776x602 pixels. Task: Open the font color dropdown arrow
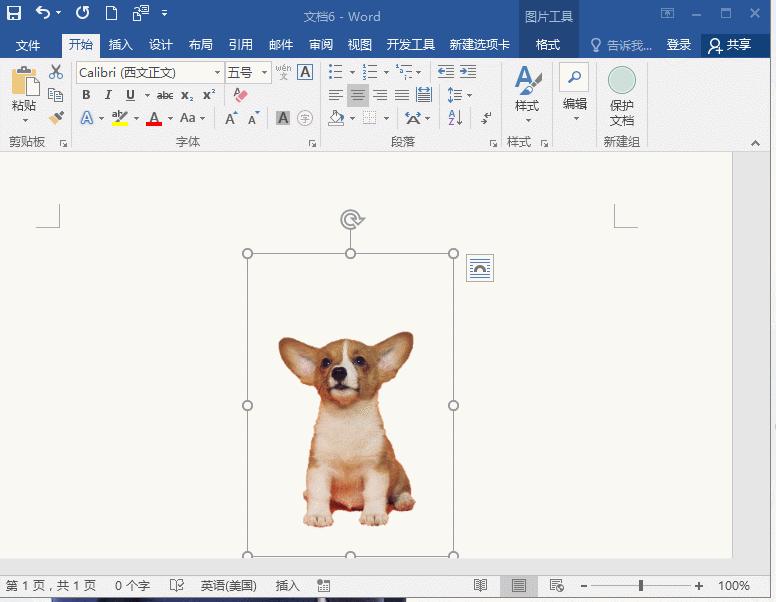(x=170, y=119)
